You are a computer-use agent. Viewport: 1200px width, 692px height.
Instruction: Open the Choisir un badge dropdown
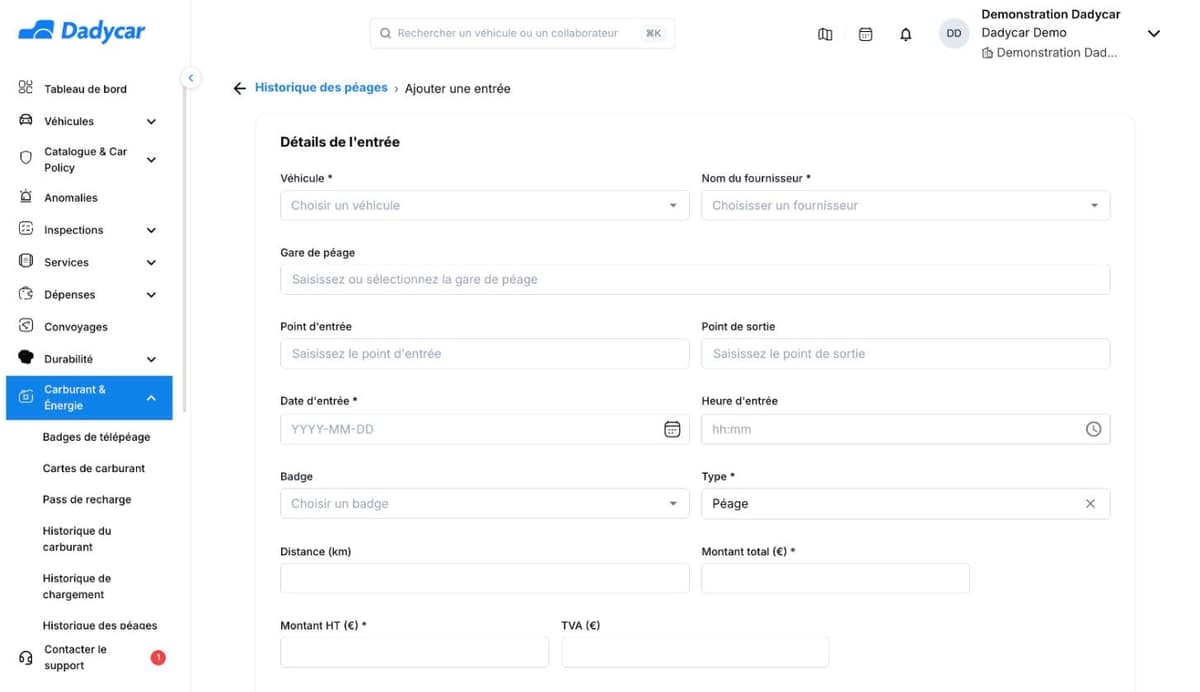[485, 504]
